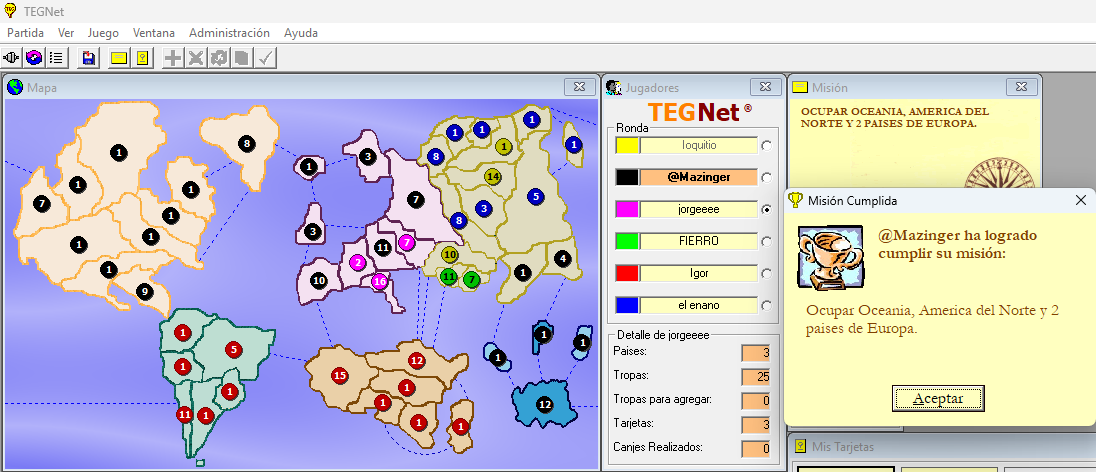Open the Partida menu

[x=25, y=33]
